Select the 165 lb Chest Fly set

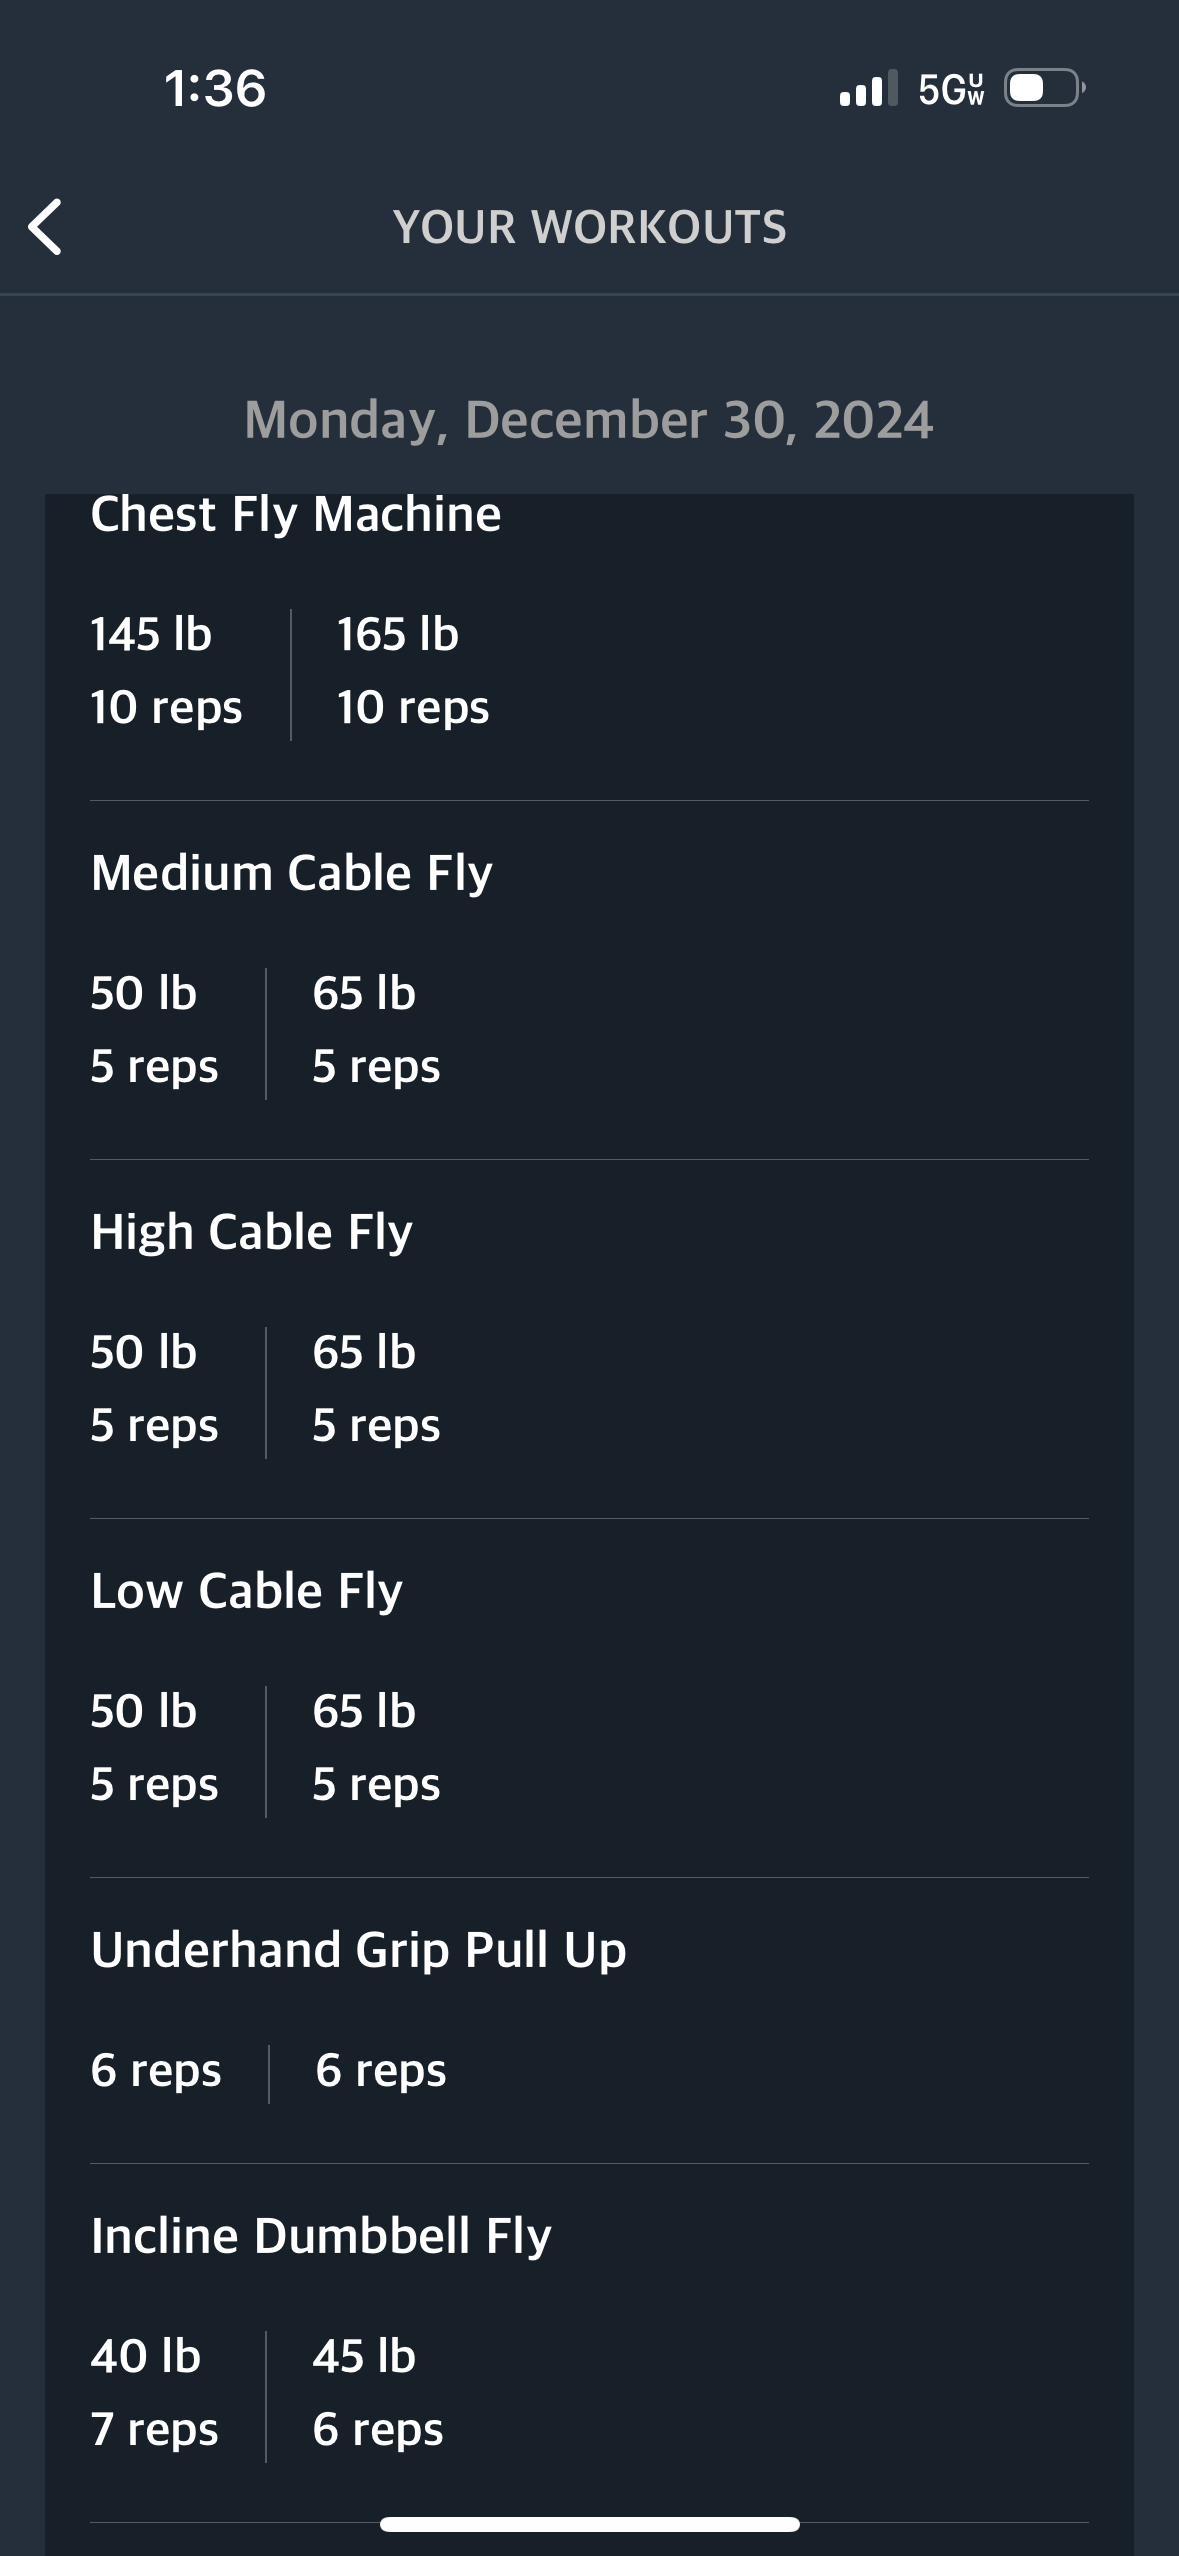coord(413,671)
